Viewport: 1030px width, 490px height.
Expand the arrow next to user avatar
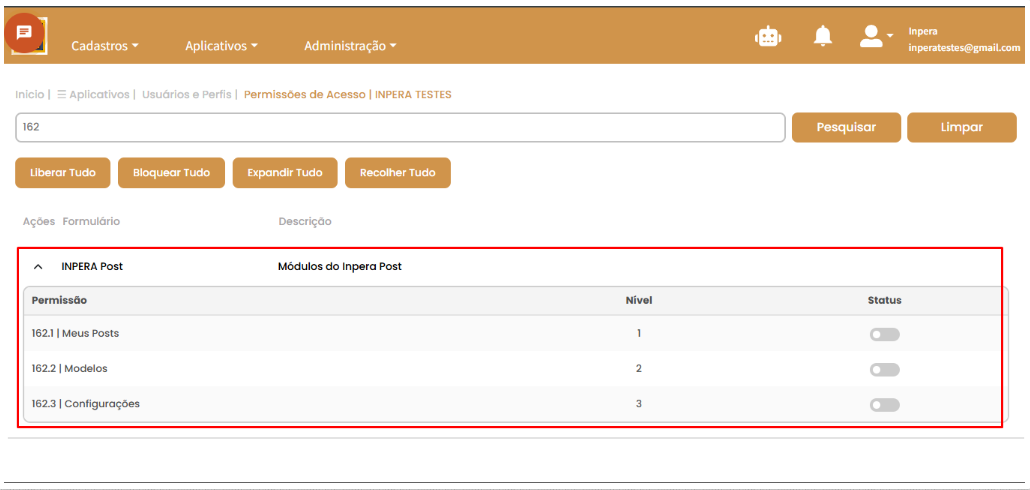890,35
